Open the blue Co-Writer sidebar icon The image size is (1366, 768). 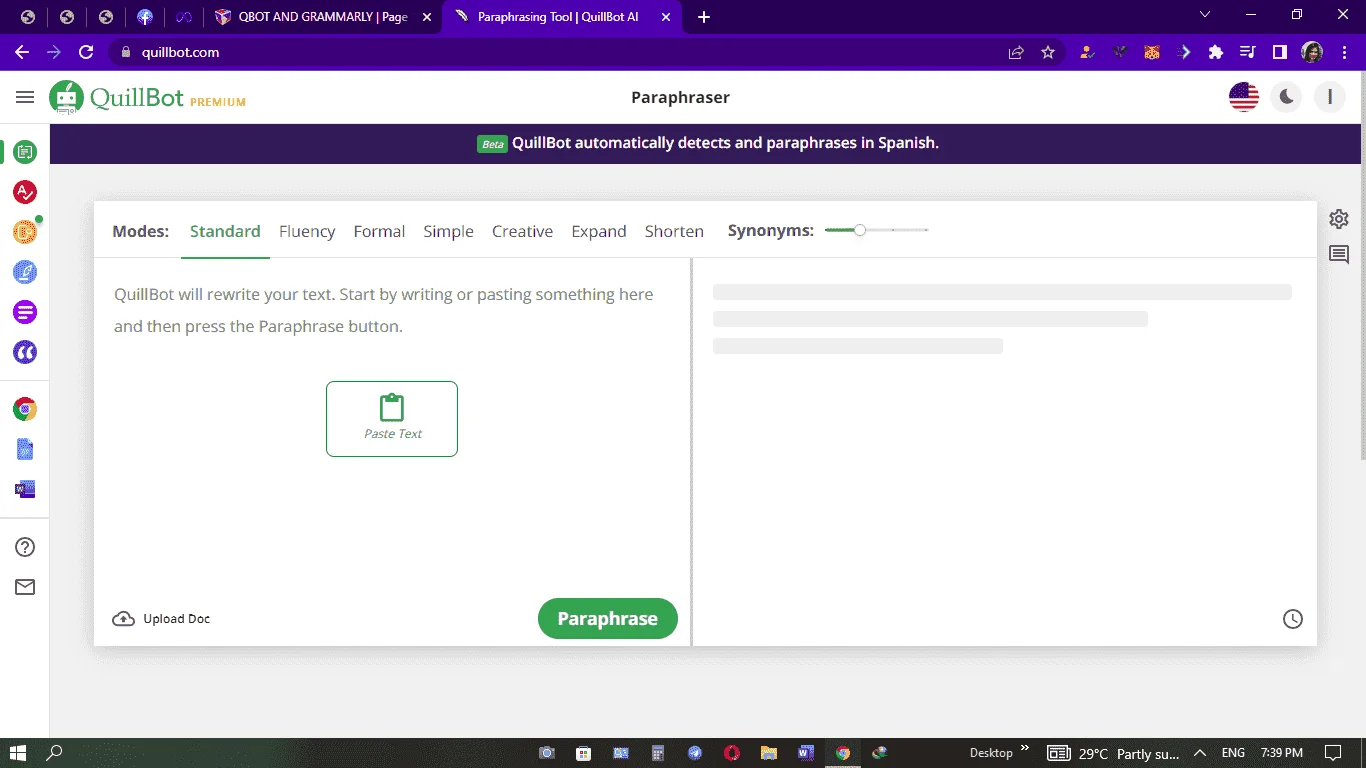(25, 272)
